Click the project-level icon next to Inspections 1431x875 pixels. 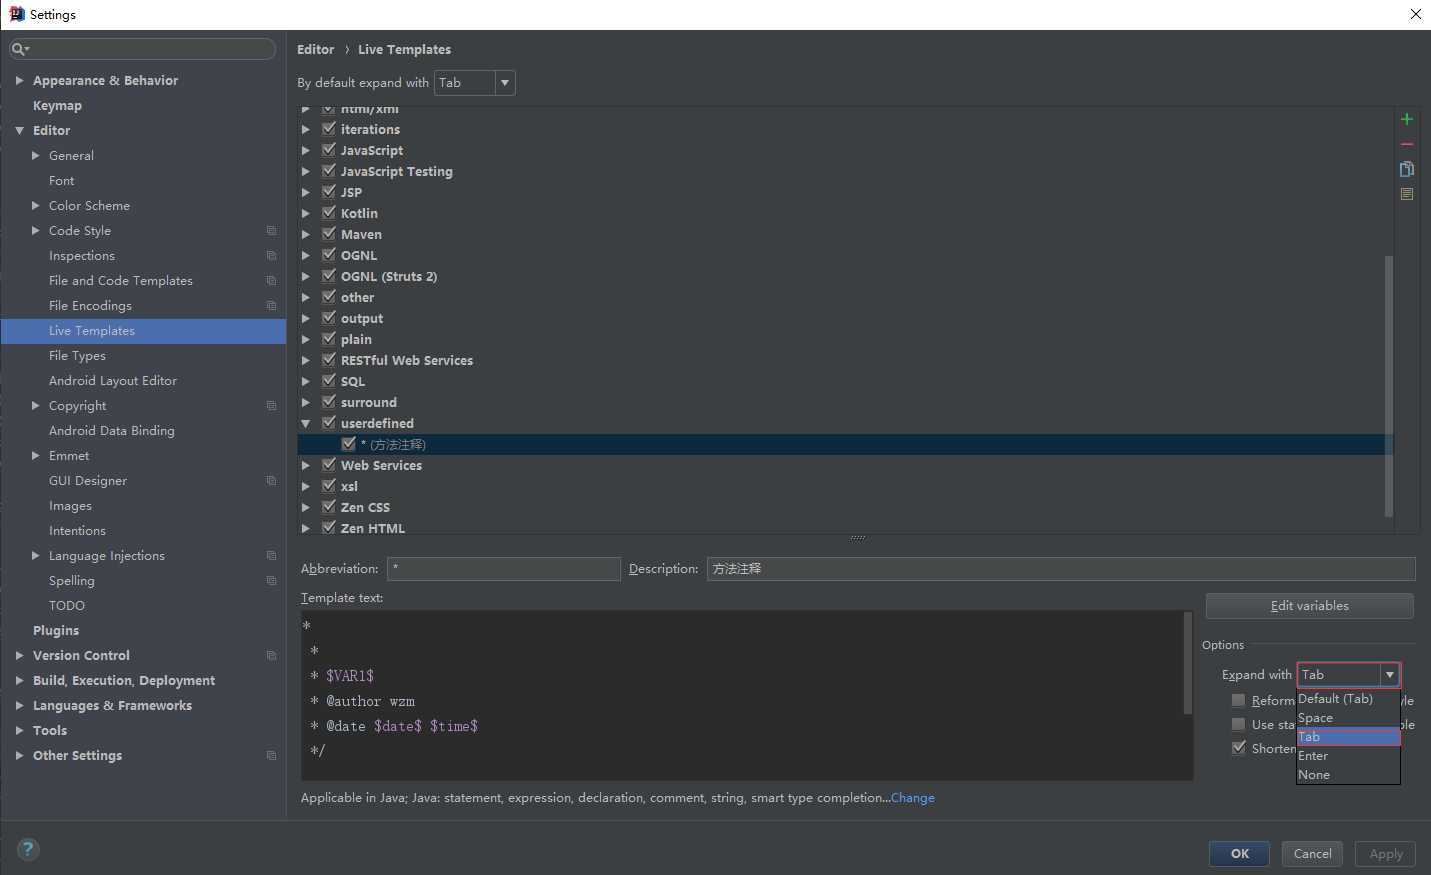click(271, 256)
